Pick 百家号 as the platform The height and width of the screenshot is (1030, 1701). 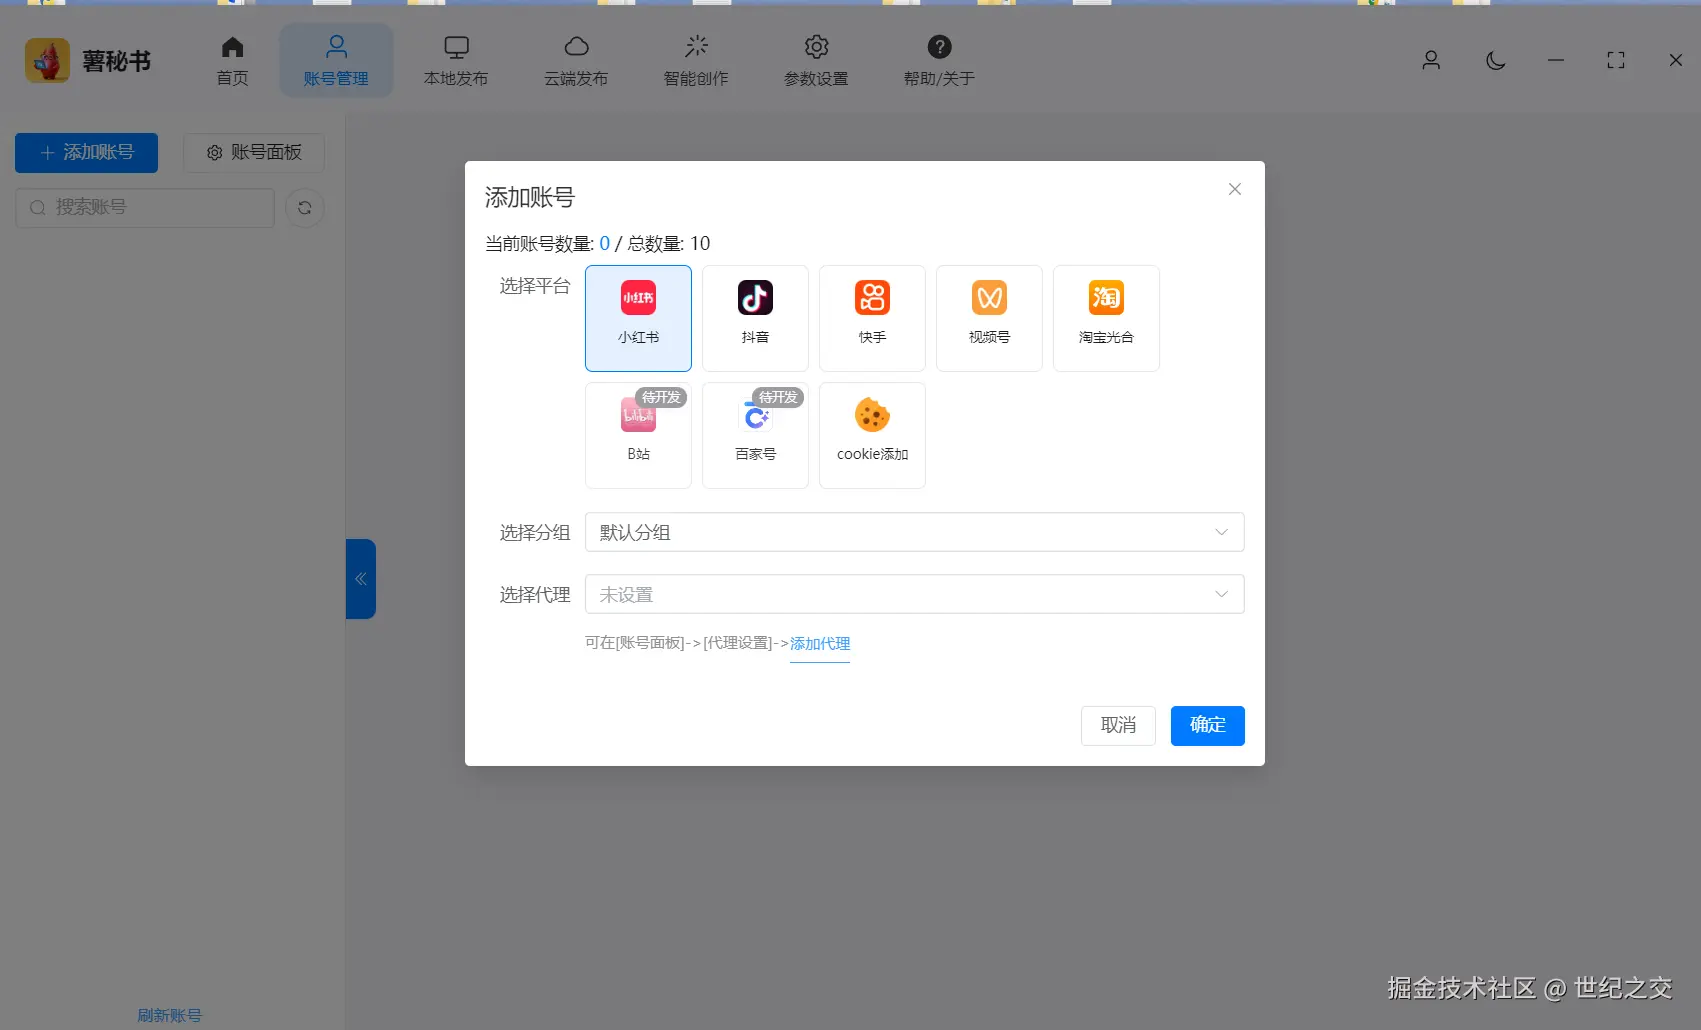[755, 435]
